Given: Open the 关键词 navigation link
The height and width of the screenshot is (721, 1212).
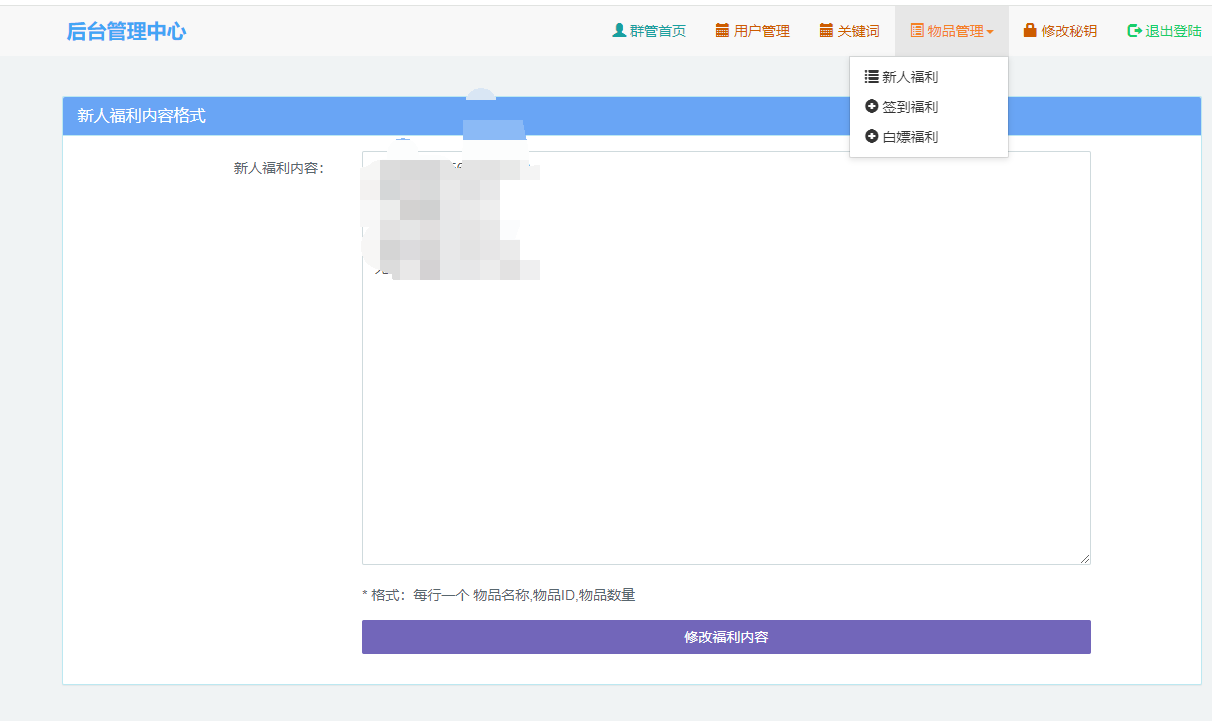Looking at the screenshot, I should [x=858, y=31].
